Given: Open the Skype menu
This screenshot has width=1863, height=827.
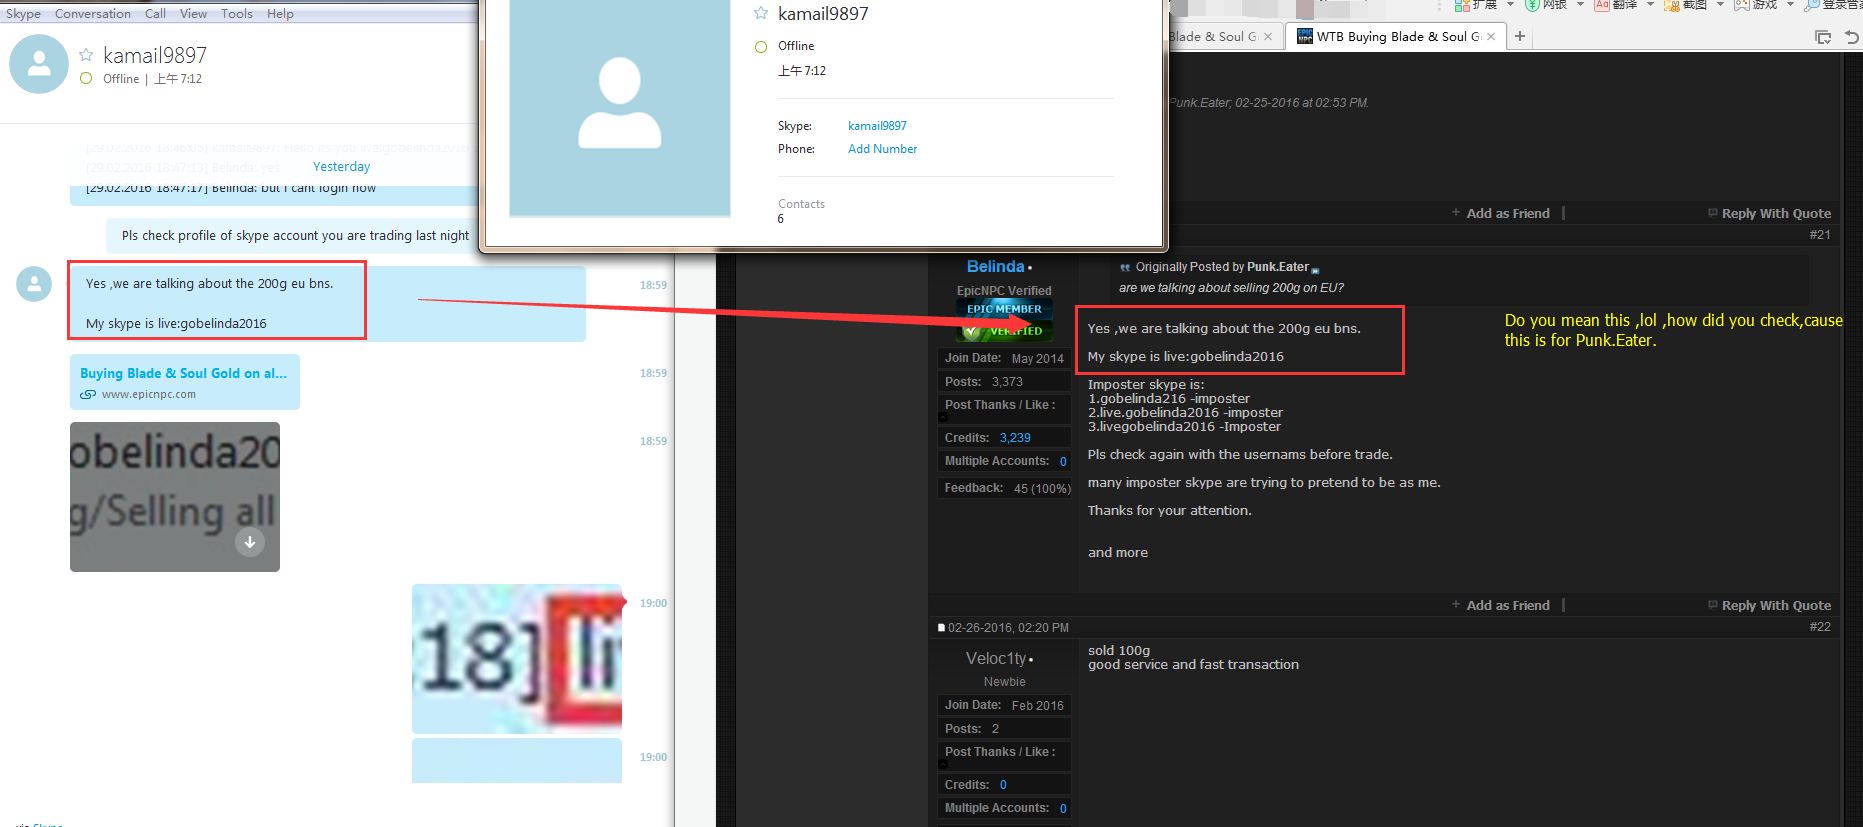Looking at the screenshot, I should [x=23, y=14].
